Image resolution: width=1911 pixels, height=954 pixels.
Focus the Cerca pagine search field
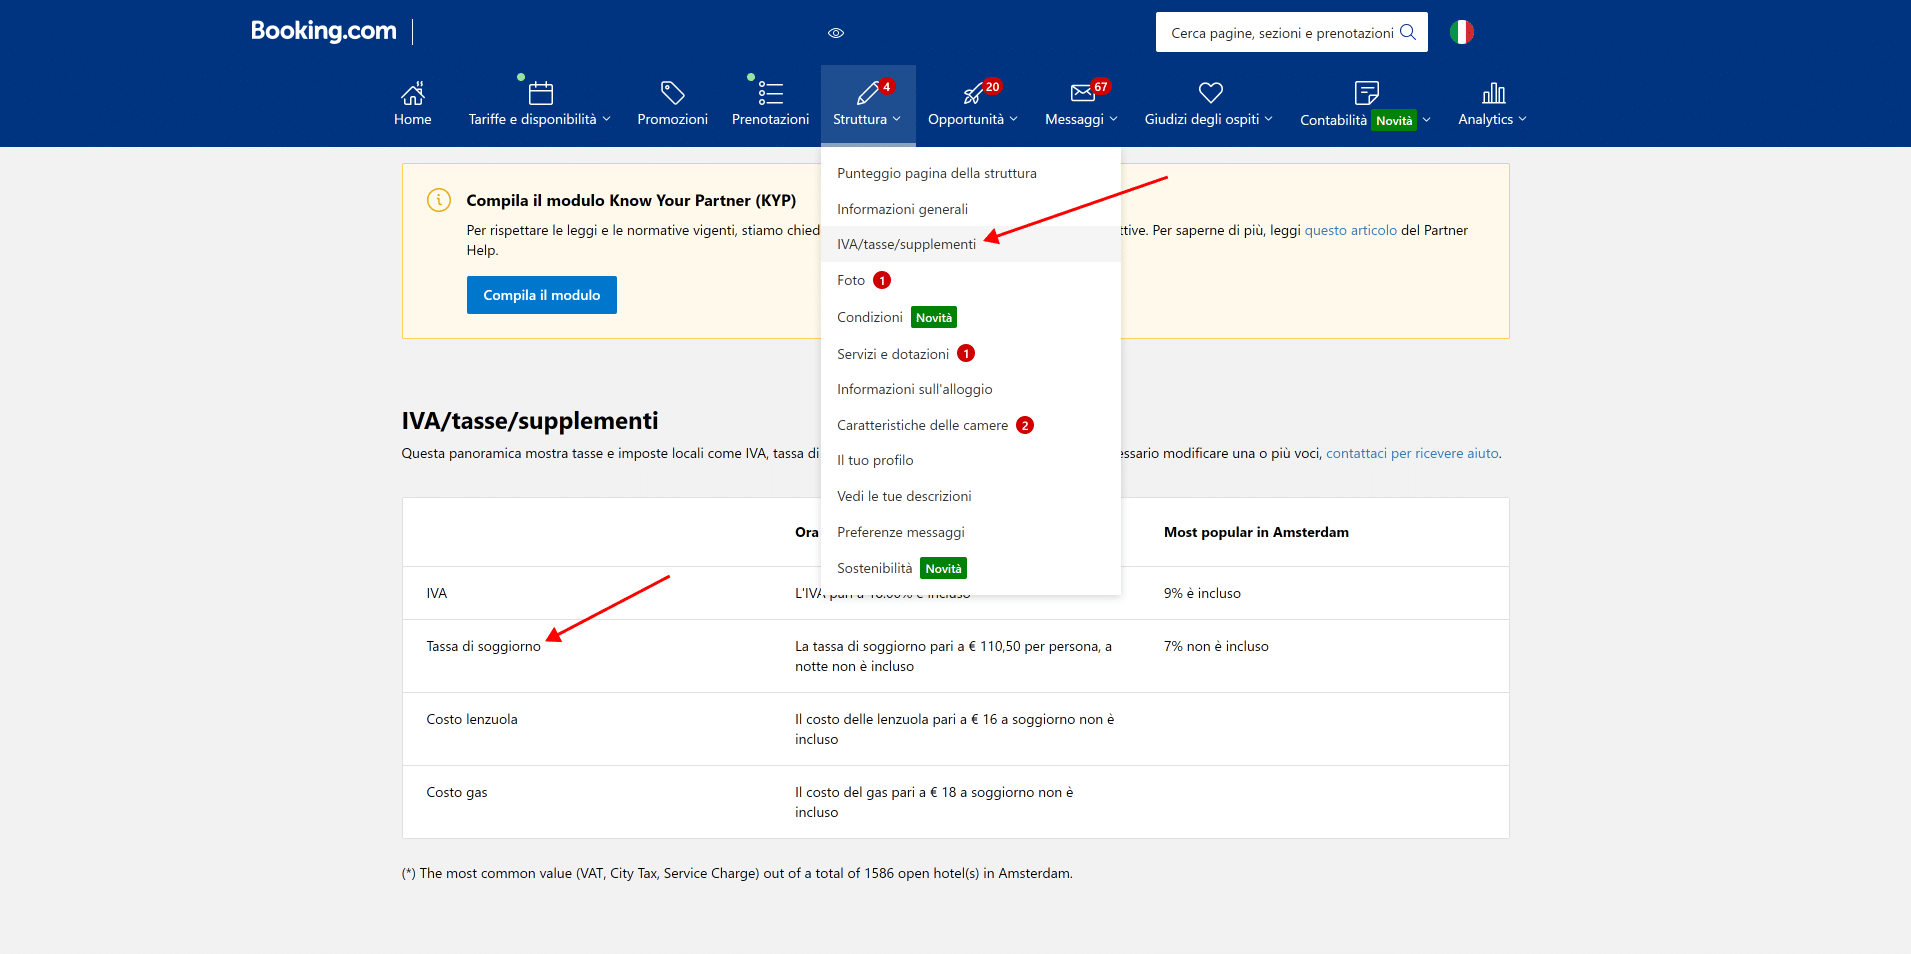(1282, 33)
